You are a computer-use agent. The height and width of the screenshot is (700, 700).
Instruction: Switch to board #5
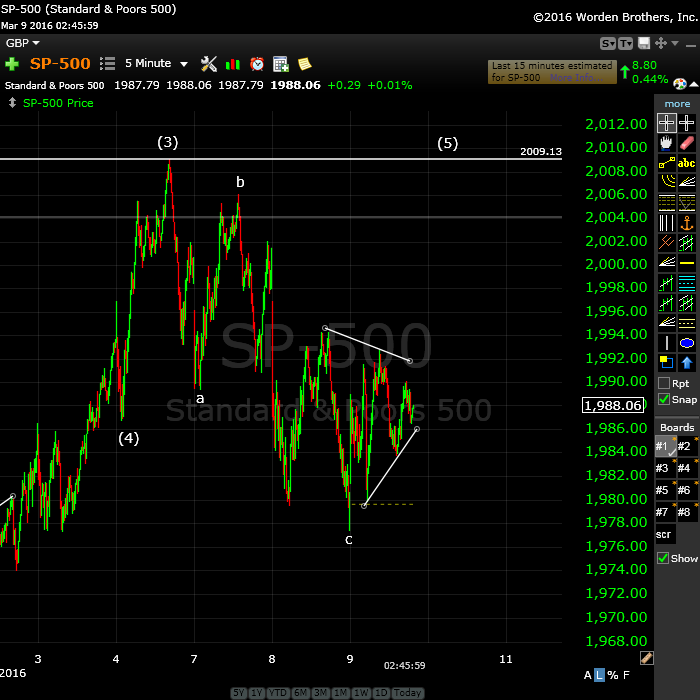[x=665, y=490]
